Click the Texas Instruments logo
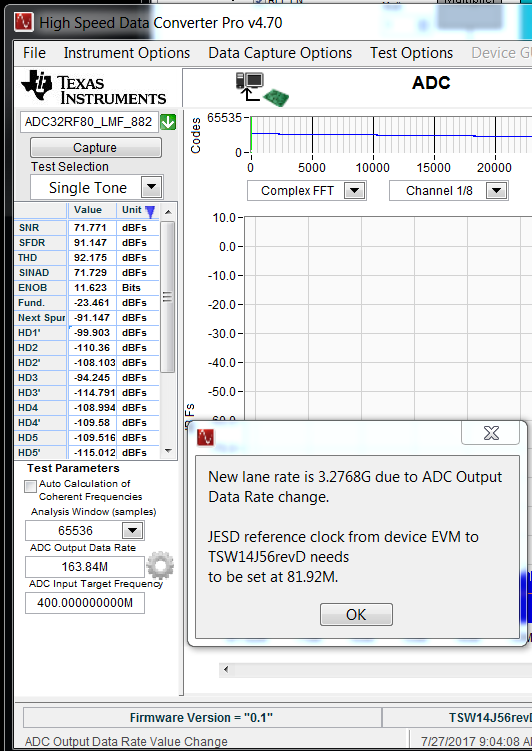532x751 pixels. click(x=93, y=88)
